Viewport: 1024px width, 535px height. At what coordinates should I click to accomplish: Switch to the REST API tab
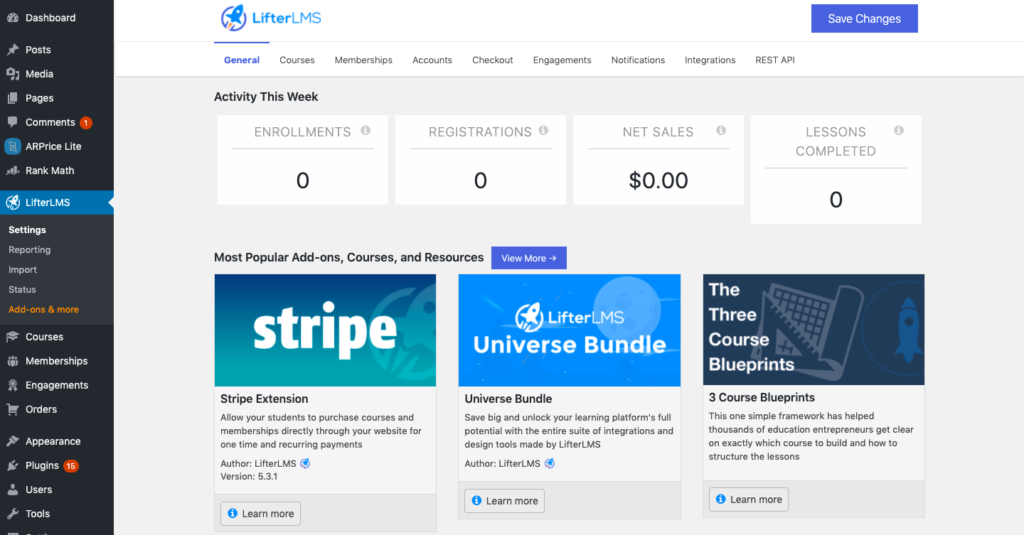tap(775, 60)
